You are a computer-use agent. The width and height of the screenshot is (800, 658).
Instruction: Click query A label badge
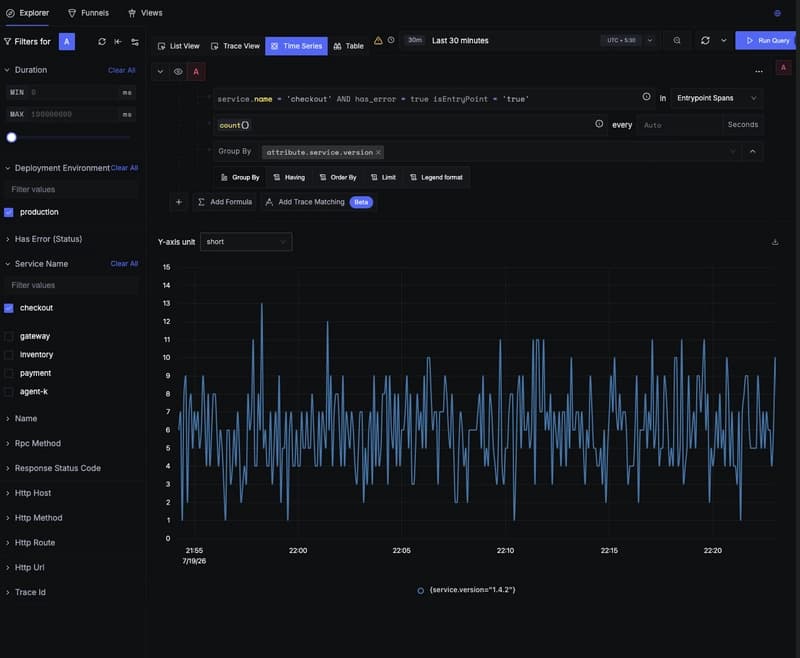[x=196, y=72]
